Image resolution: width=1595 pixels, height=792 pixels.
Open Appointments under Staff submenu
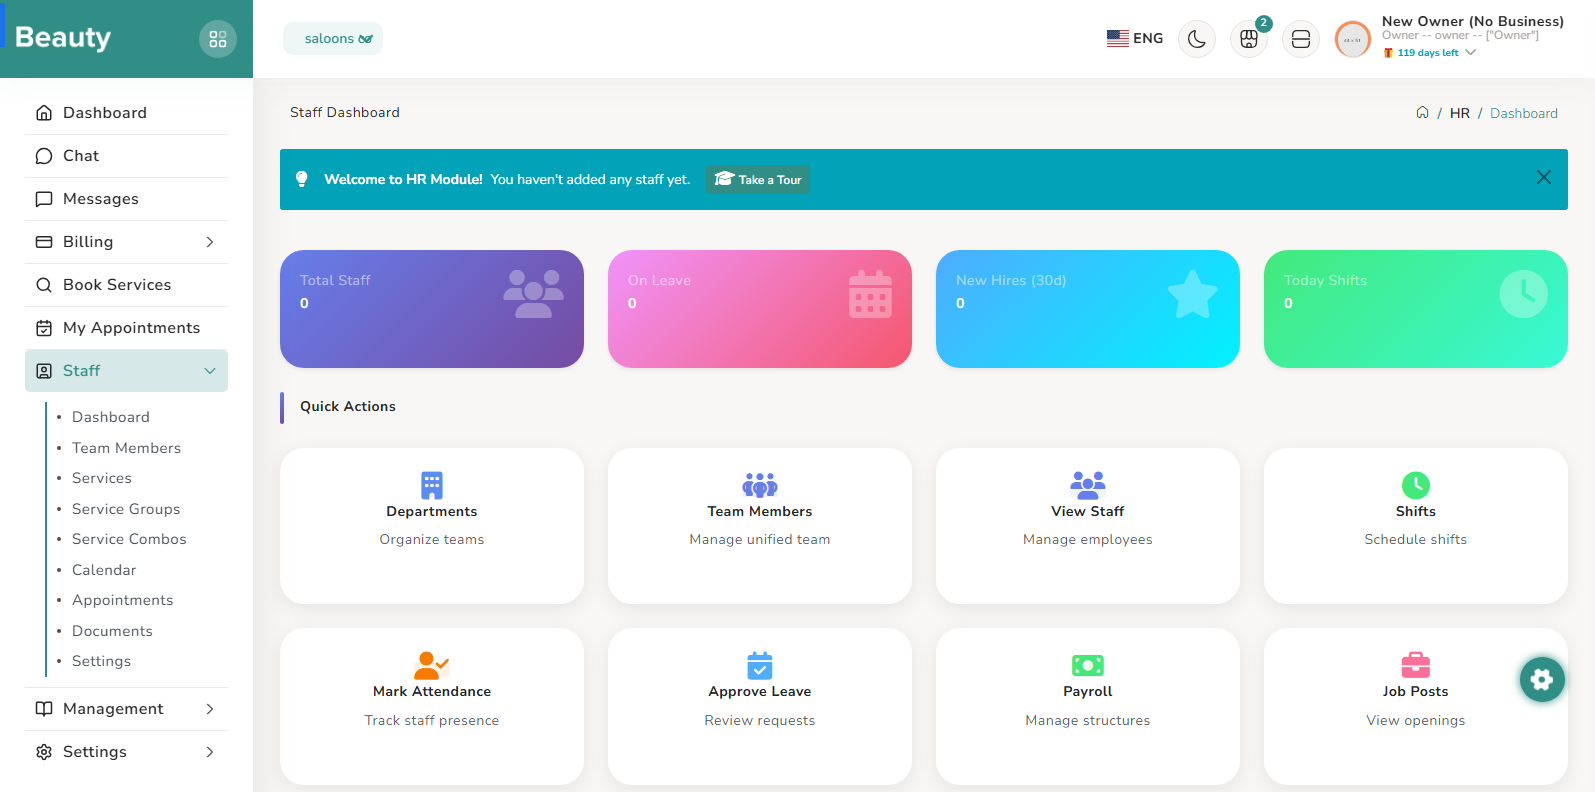point(122,600)
